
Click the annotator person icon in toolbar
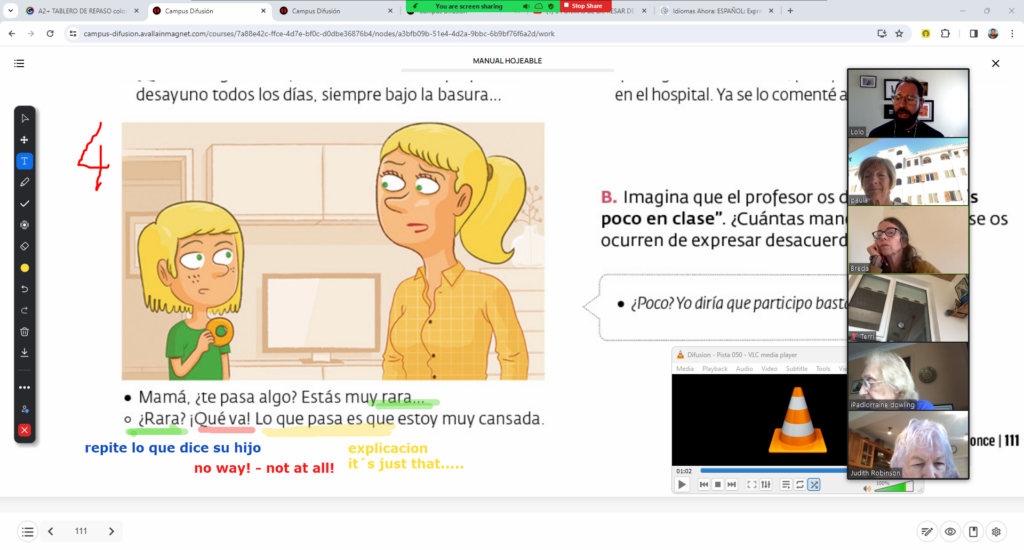[24, 409]
